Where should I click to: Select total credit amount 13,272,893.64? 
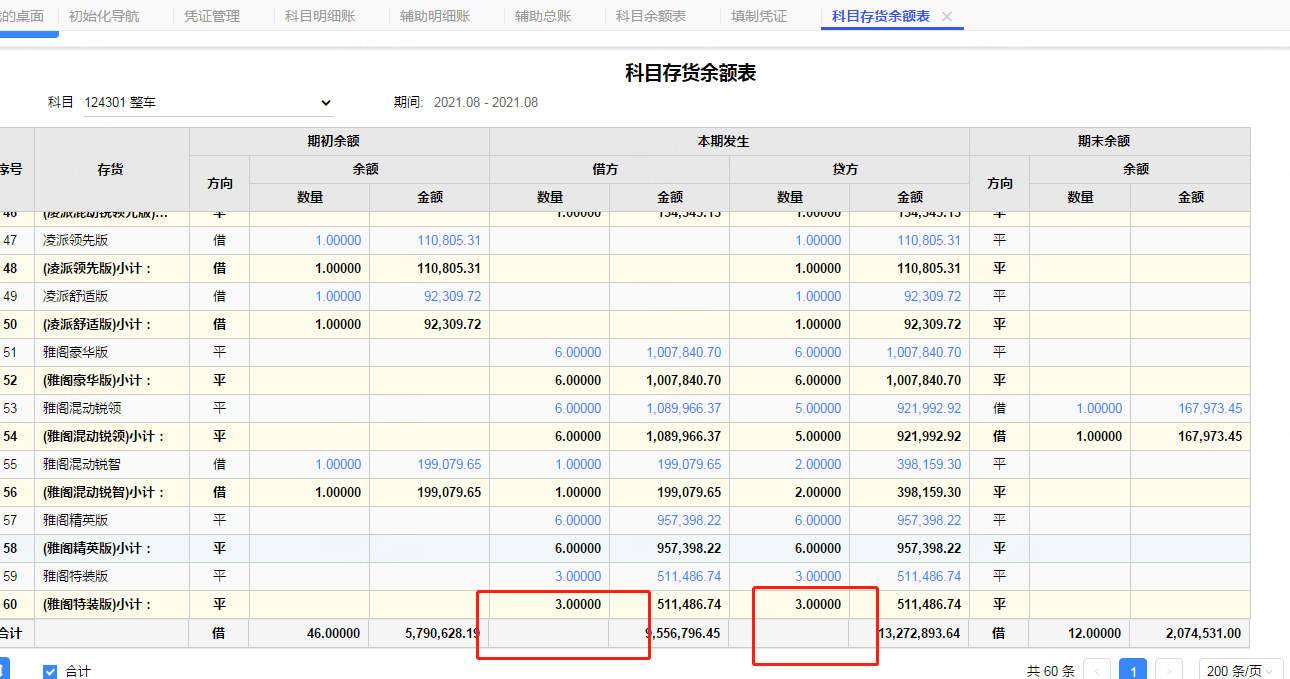[x=920, y=633]
